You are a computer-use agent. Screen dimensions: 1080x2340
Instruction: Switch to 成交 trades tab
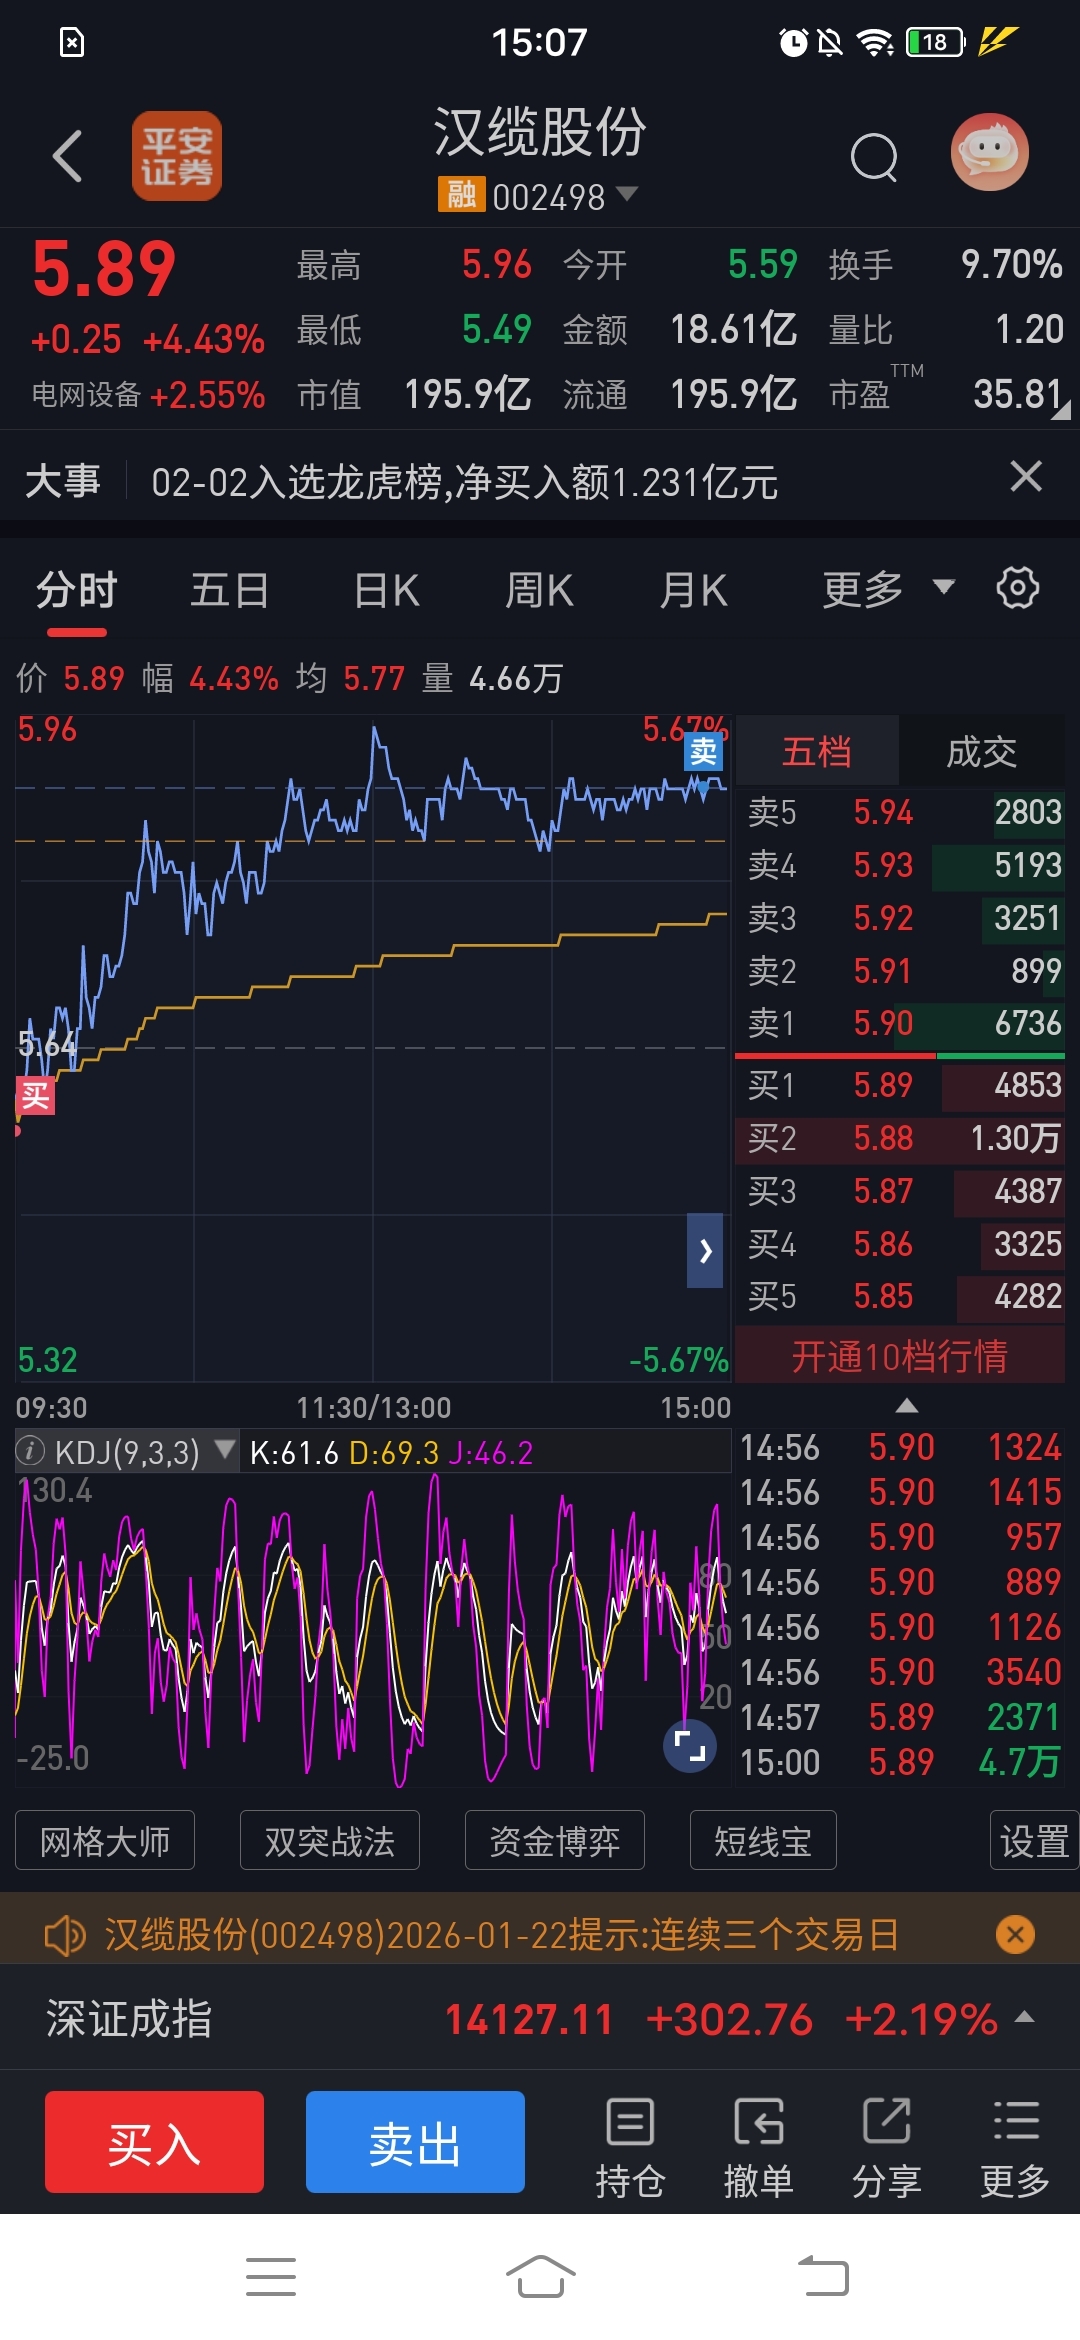tap(982, 751)
